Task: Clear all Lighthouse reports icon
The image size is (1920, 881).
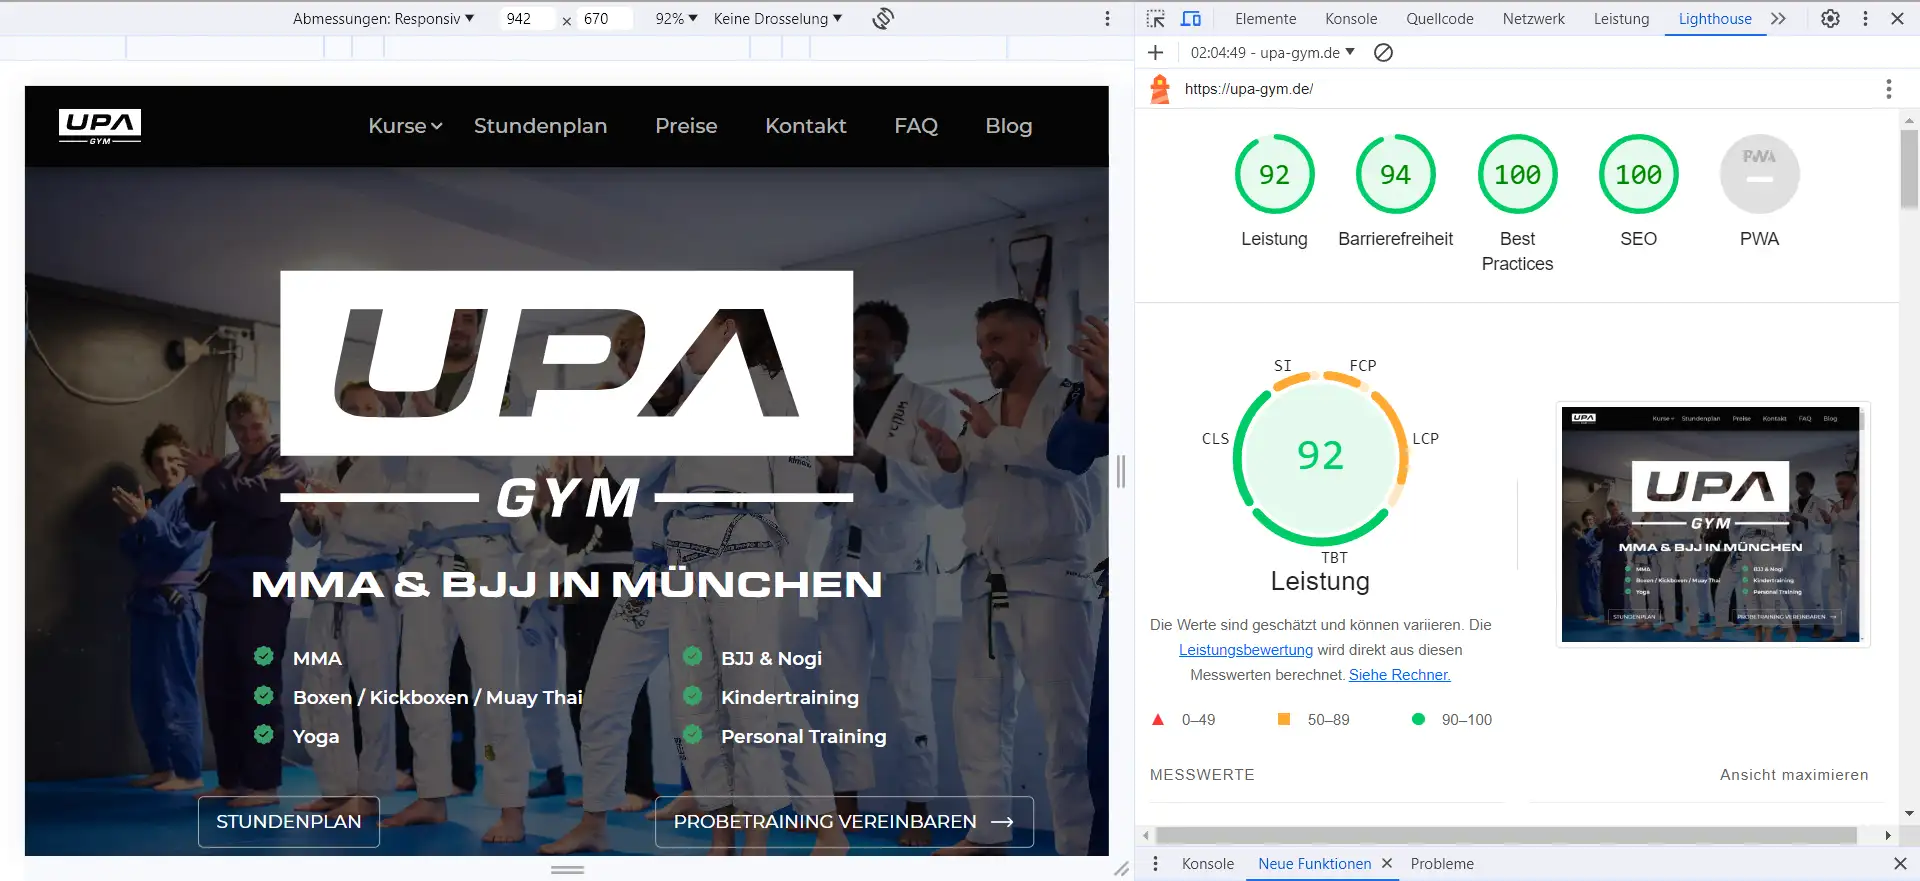Action: (x=1383, y=53)
